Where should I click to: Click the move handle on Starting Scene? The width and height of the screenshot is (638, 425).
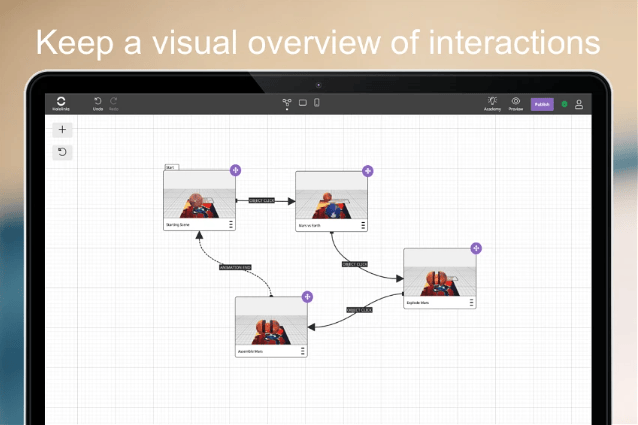235,170
